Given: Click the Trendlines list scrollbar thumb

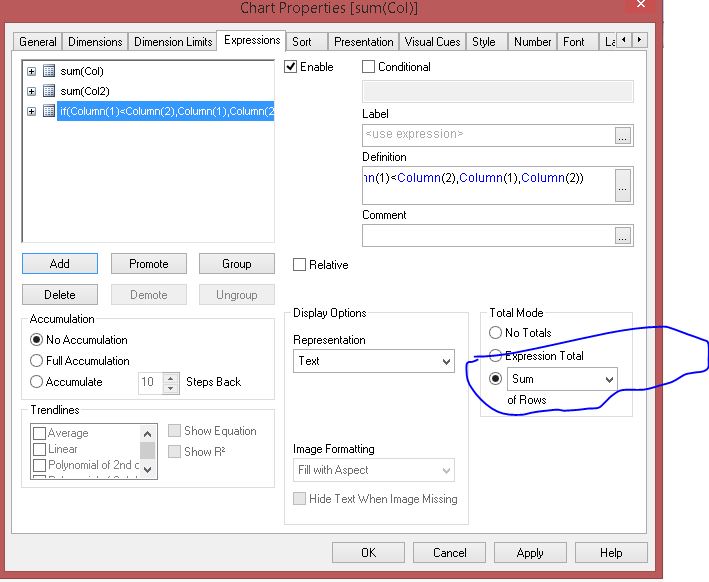Looking at the screenshot, I should tap(147, 450).
